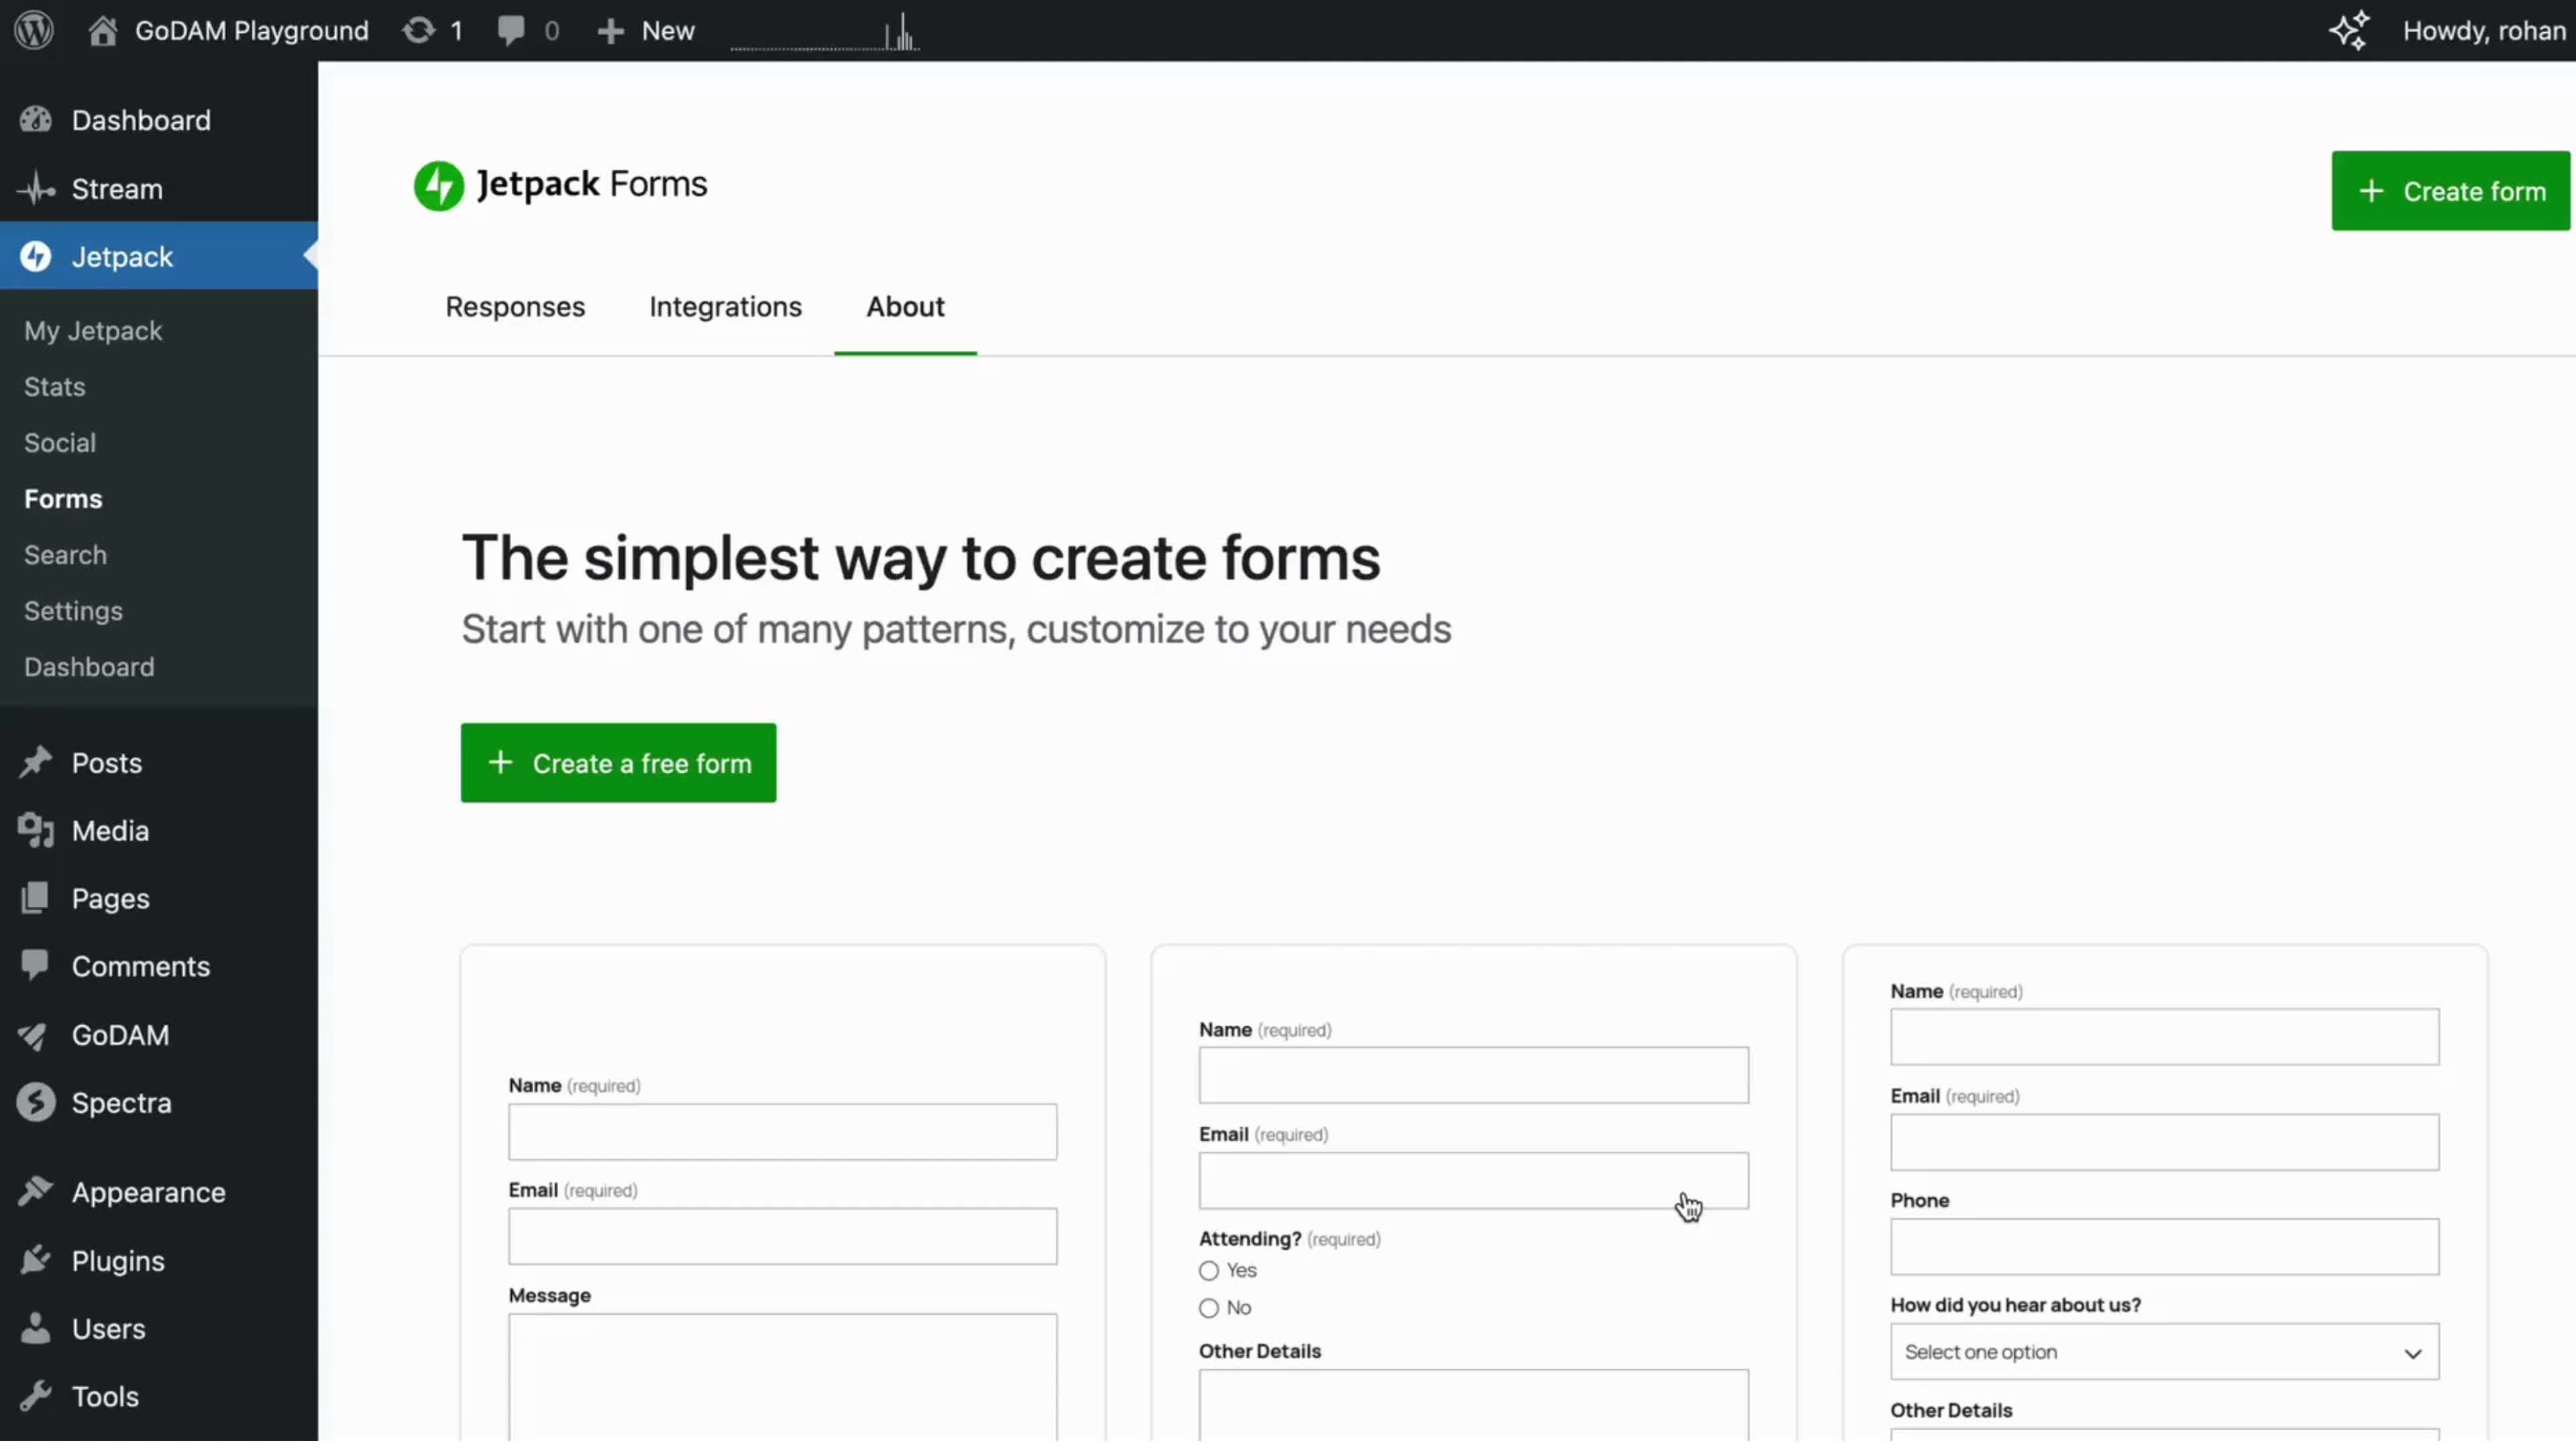
Task: Click the comments bubble icon in admin bar
Action: point(511,30)
